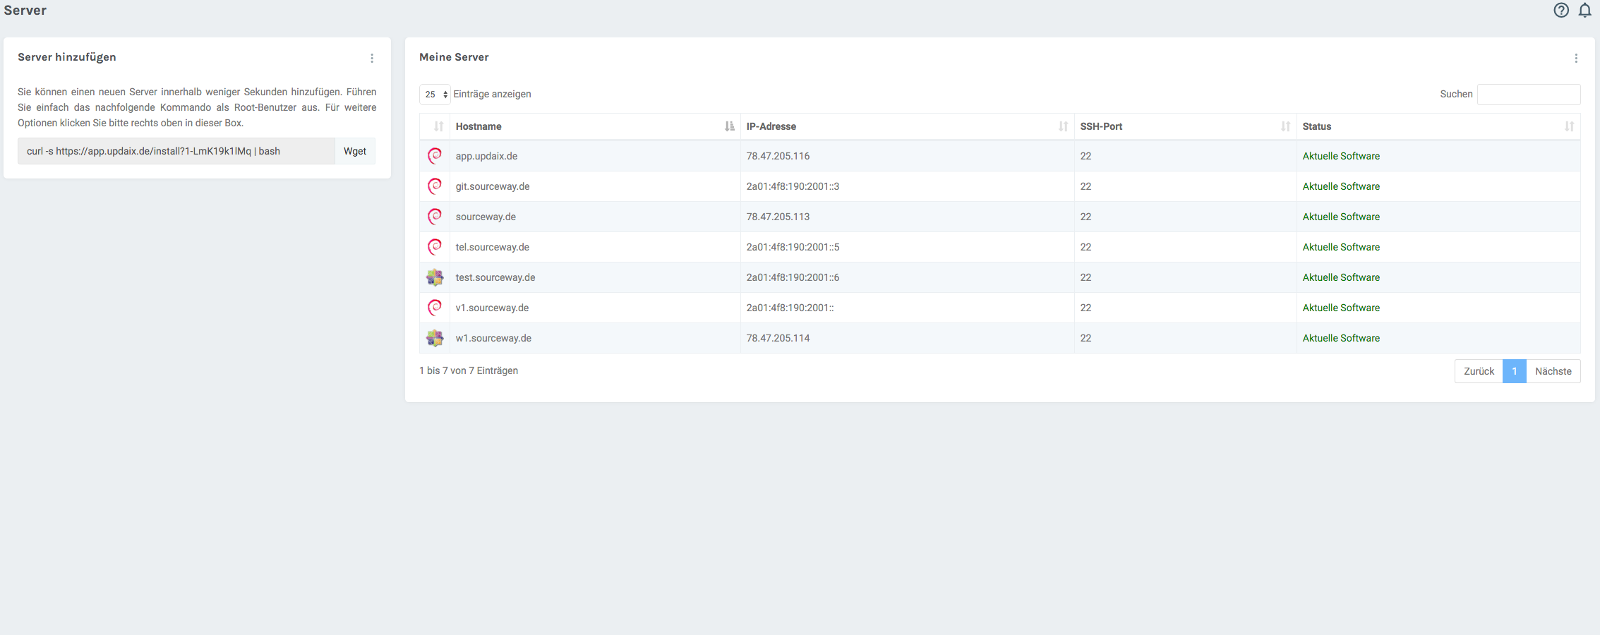The image size is (1600, 635).
Task: Open the Meine Server panel options menu
Action: coord(1576,58)
